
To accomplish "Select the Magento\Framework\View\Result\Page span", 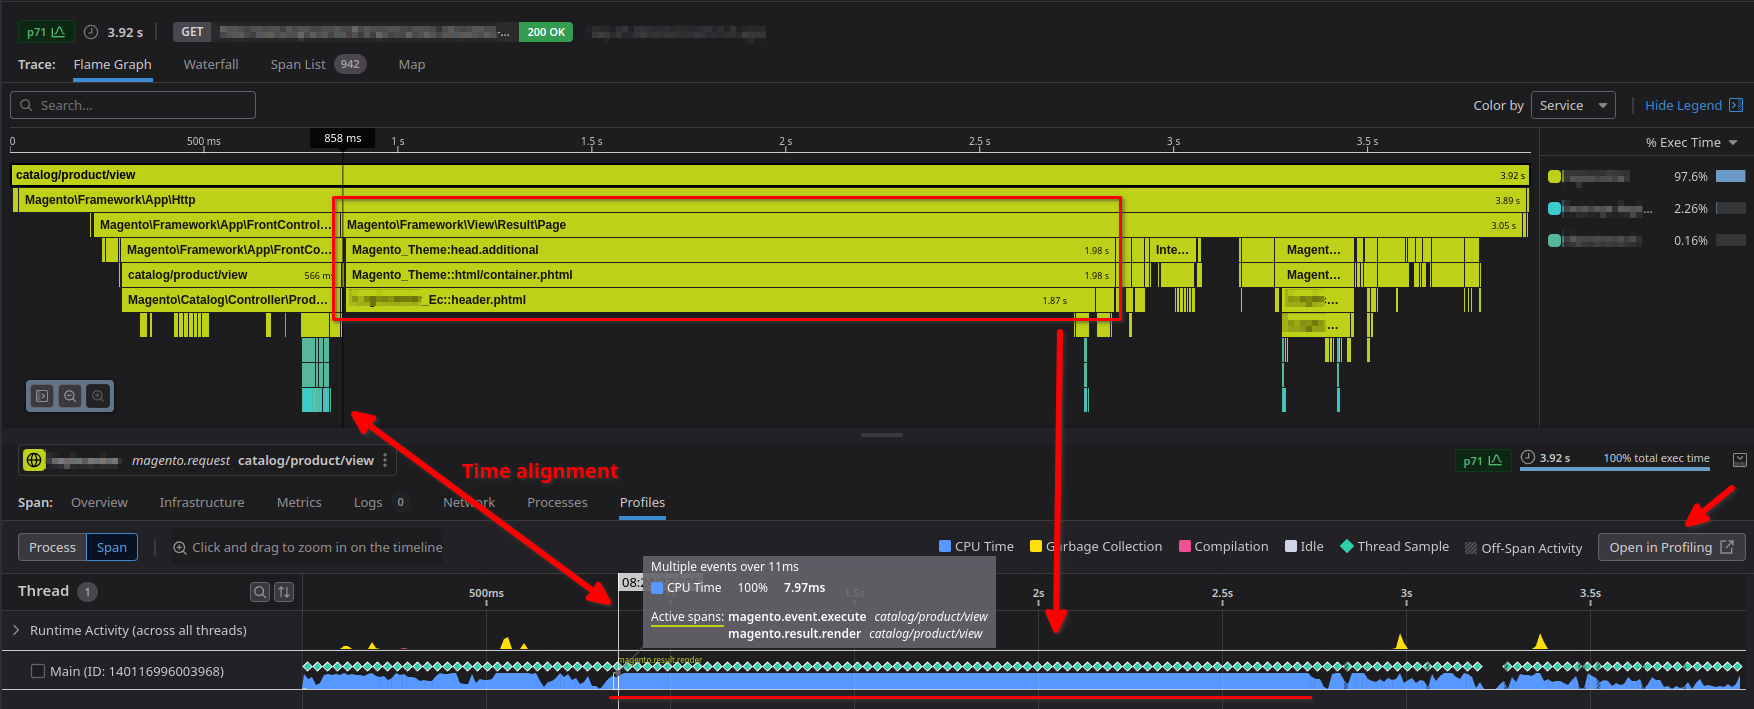I will pos(931,225).
